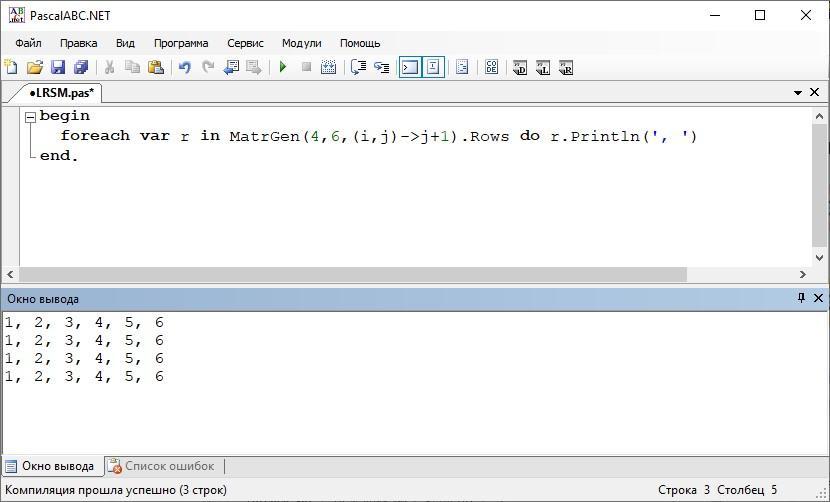The image size is (830, 502).
Task: Click the first output row of numbers
Action: pyautogui.click(x=84, y=322)
